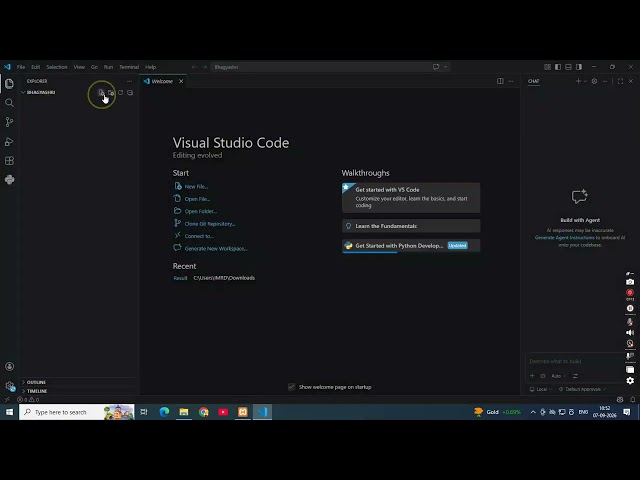The height and width of the screenshot is (480, 640).
Task: Open the Edit menu
Action: coord(36,67)
